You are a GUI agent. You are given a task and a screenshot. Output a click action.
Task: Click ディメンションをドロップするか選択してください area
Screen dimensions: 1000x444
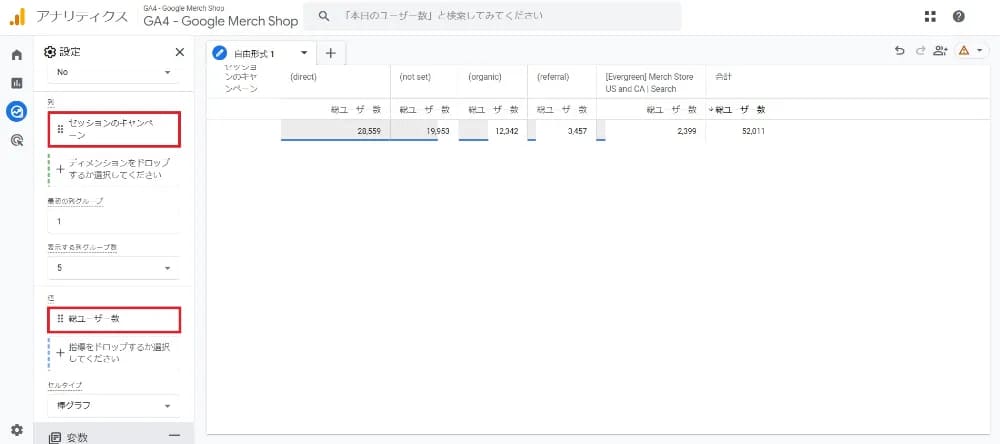pyautogui.click(x=114, y=169)
